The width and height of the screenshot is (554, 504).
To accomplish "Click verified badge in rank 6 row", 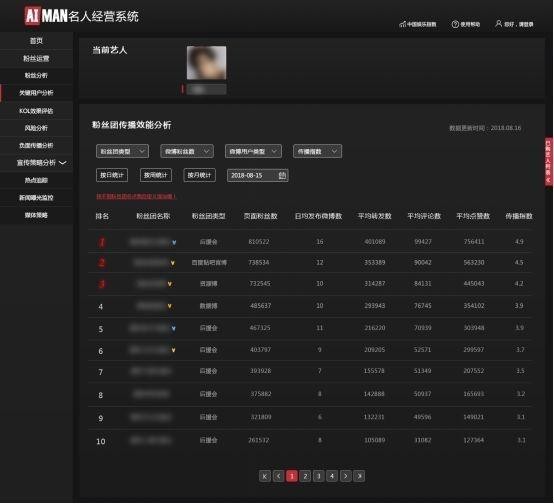I will pos(173,350).
